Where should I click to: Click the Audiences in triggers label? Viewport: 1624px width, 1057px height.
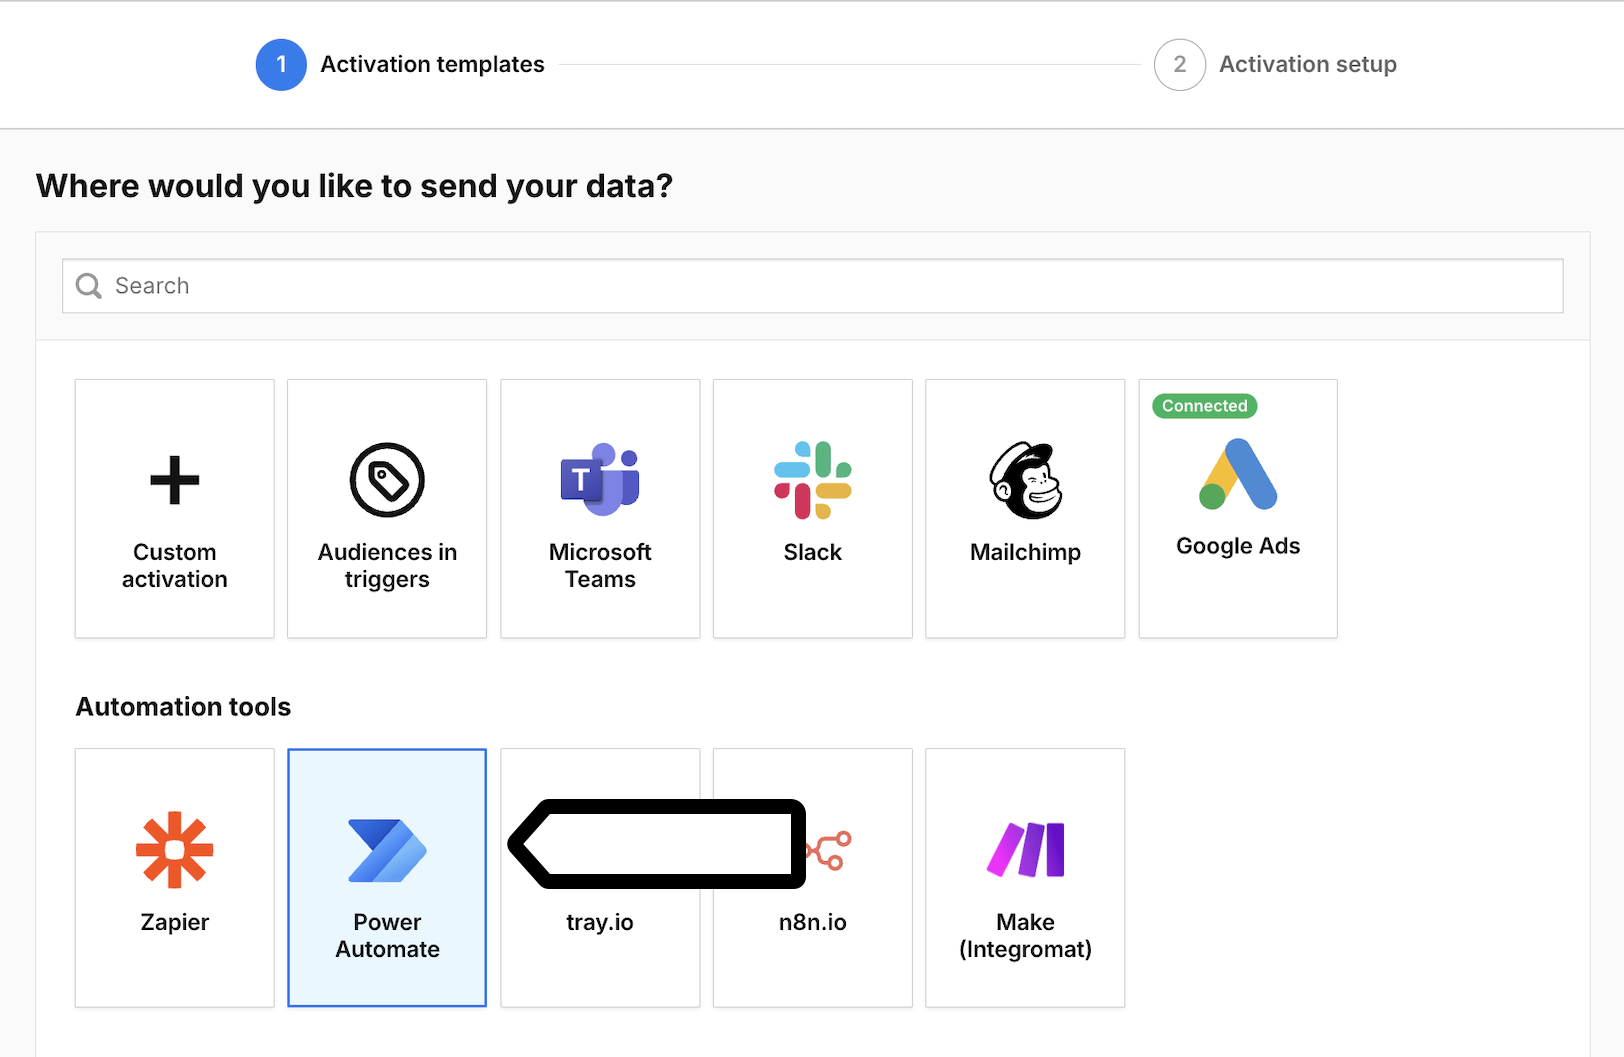point(387,566)
